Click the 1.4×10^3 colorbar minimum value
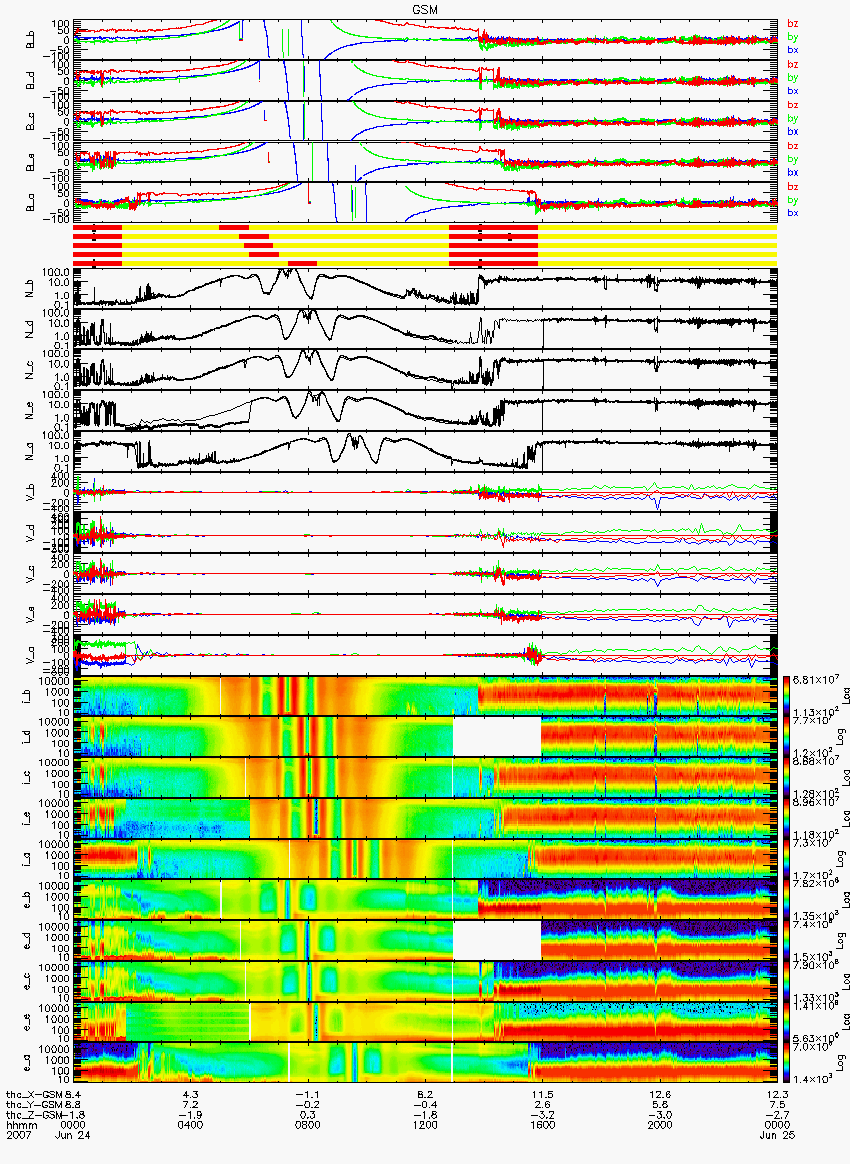 (813, 1079)
